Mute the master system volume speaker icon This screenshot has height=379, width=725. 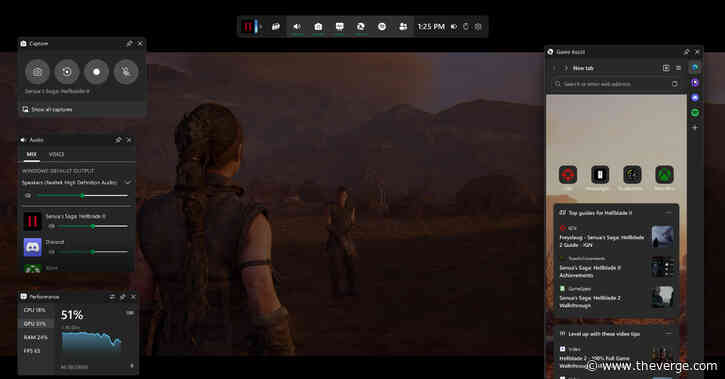point(28,196)
